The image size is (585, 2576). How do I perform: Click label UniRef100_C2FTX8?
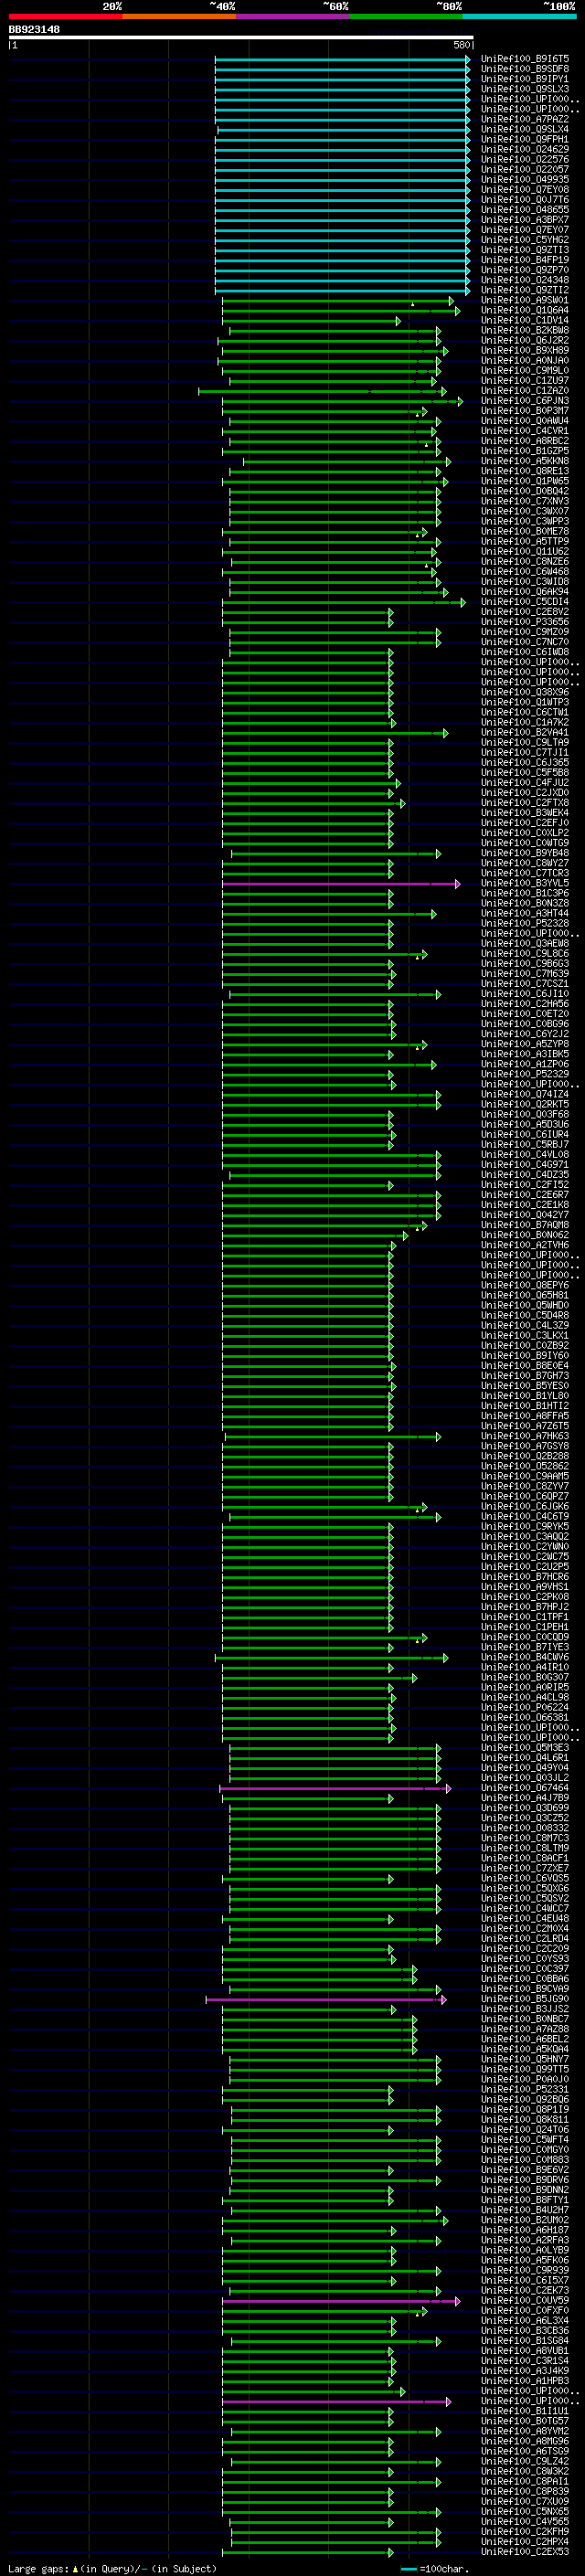pos(525,803)
